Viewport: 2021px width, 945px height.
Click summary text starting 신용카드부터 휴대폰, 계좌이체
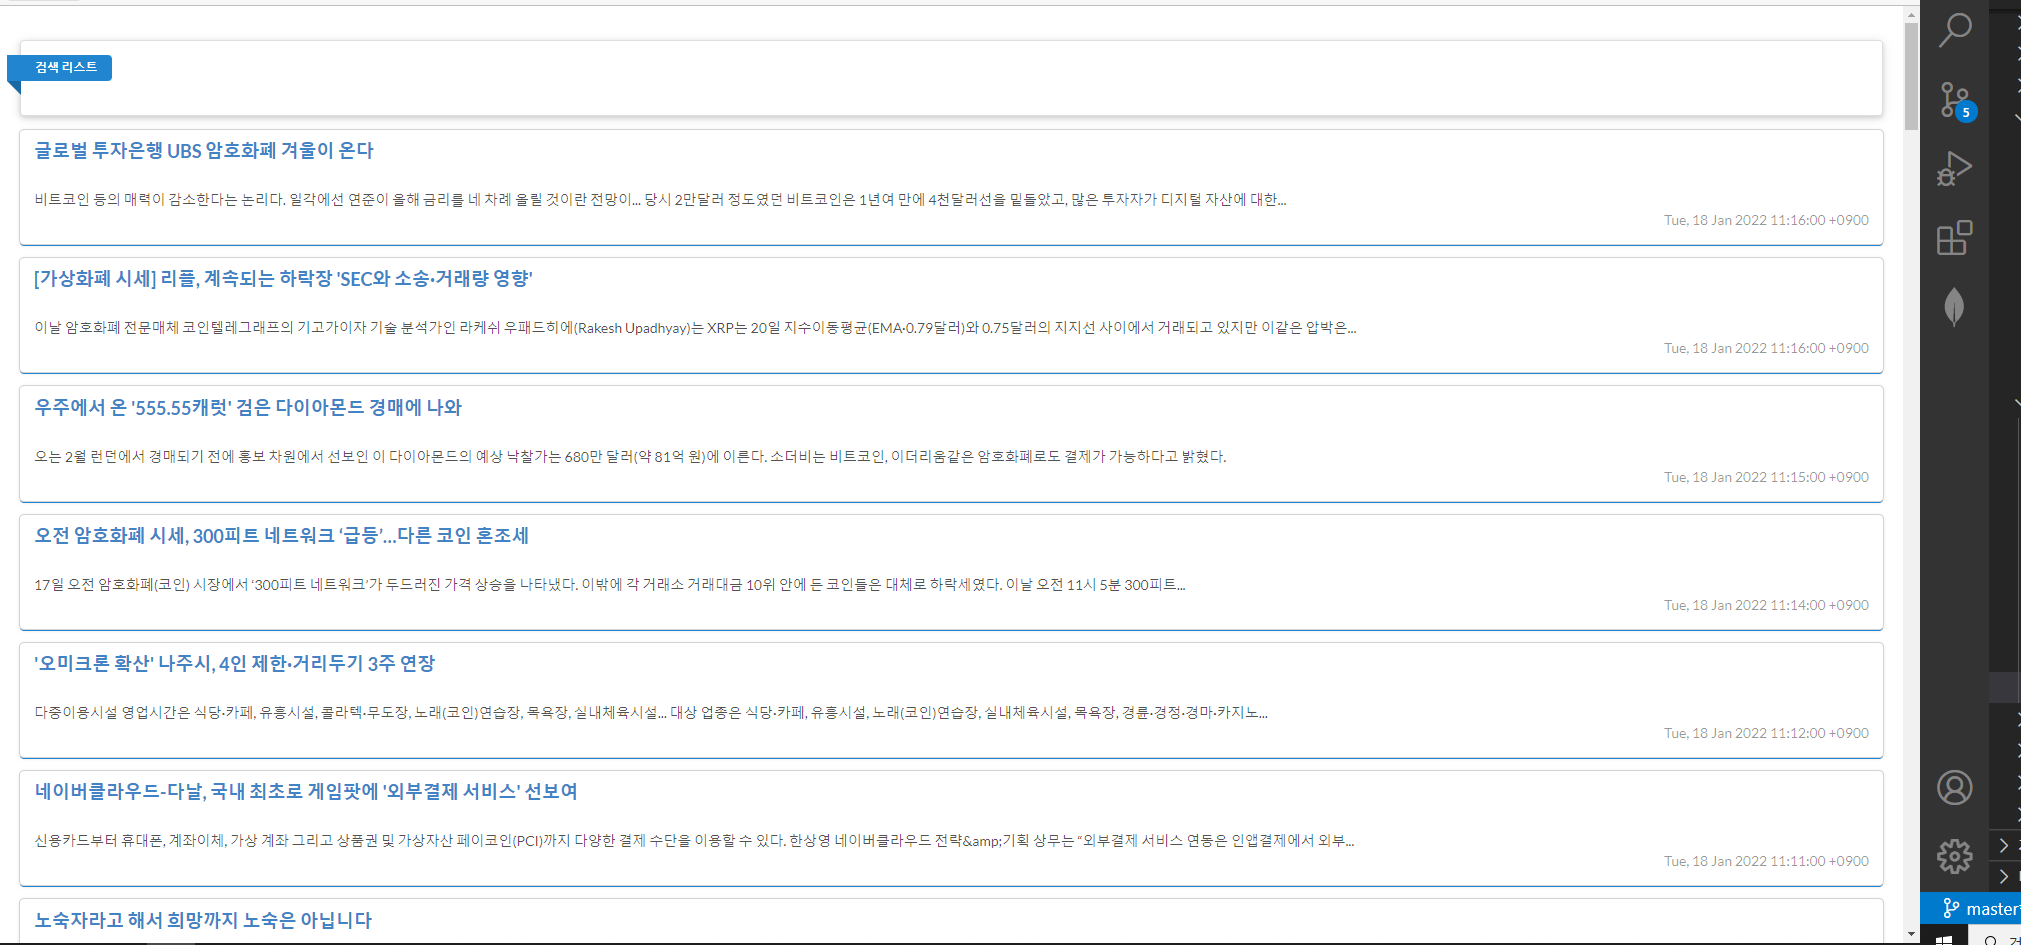click(694, 841)
